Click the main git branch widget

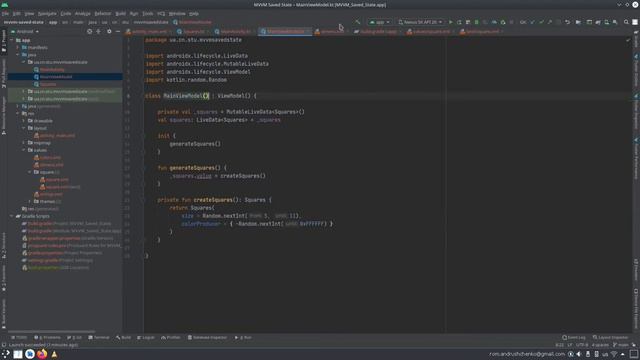[621, 345]
